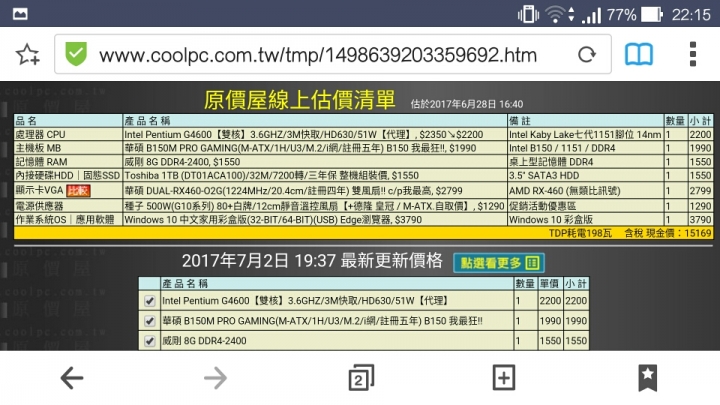
Task: Open the browser three-dot menu
Action: click(693, 54)
